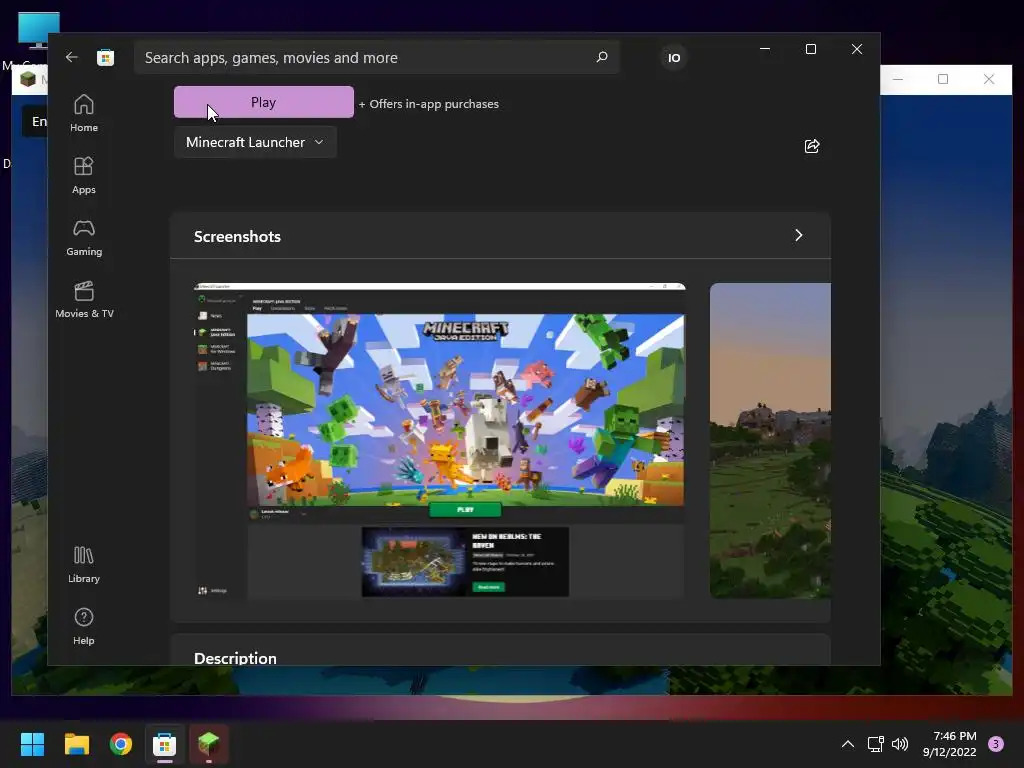Expand the Minecraft Launcher dropdown

(255, 142)
